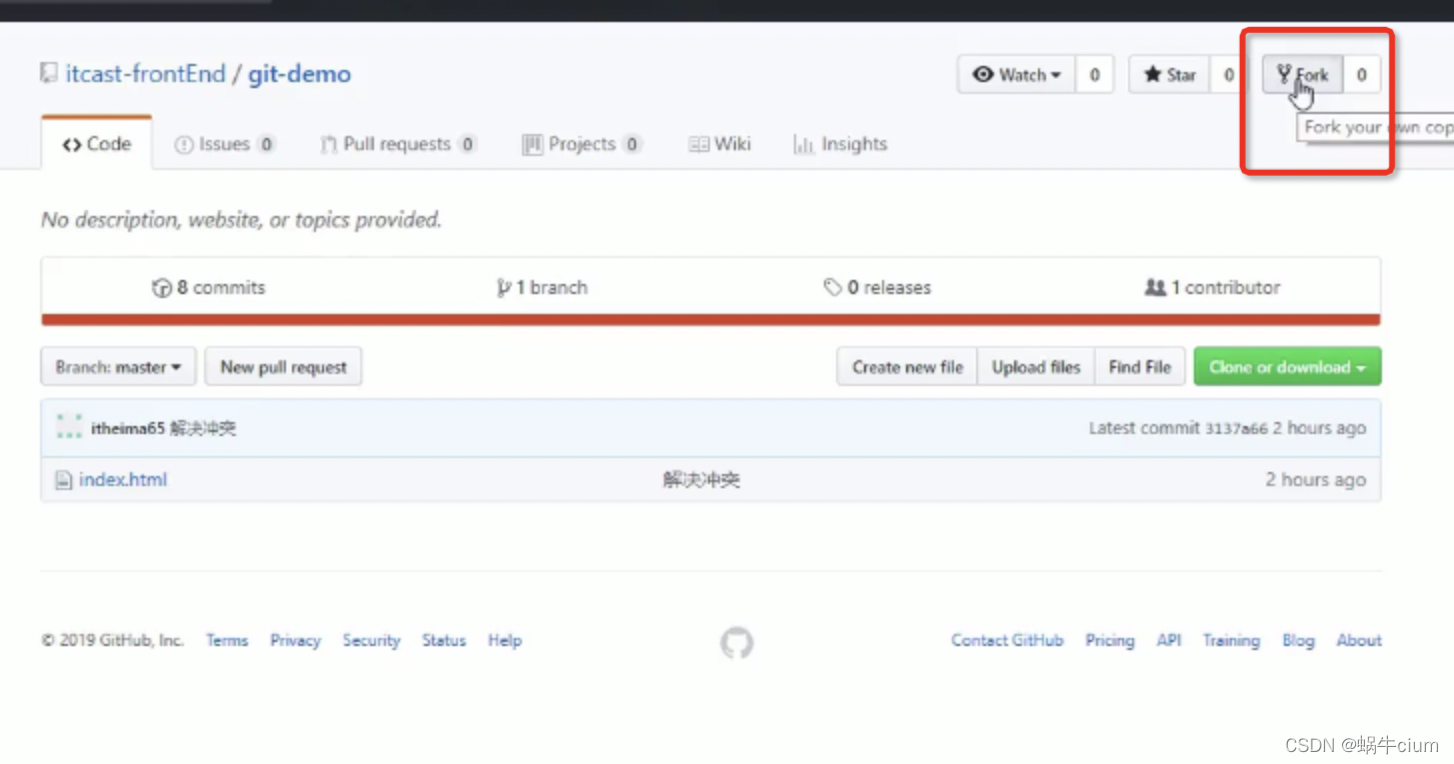Open the Terms footer link
The height and width of the screenshot is (764, 1454).
(227, 641)
